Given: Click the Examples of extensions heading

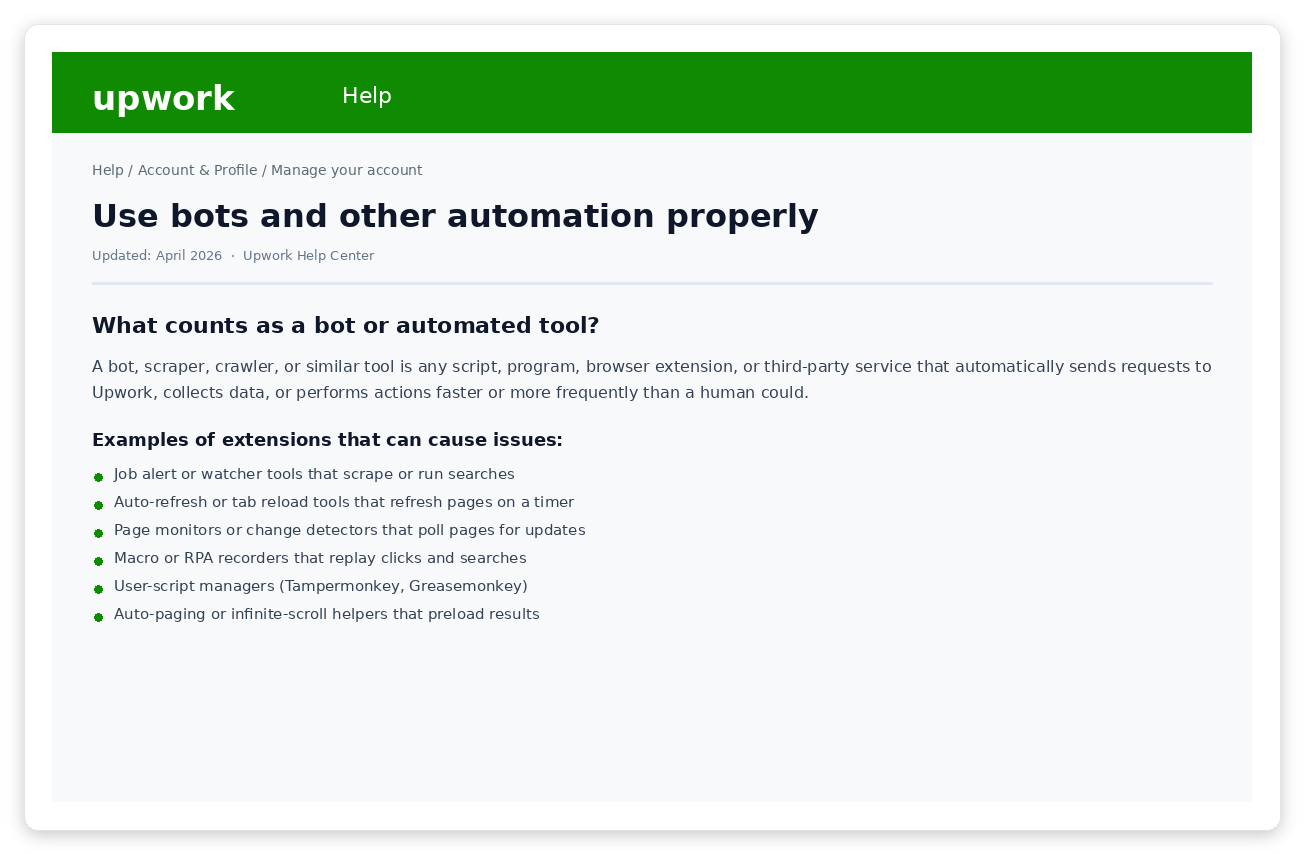Looking at the screenshot, I should click(x=327, y=440).
